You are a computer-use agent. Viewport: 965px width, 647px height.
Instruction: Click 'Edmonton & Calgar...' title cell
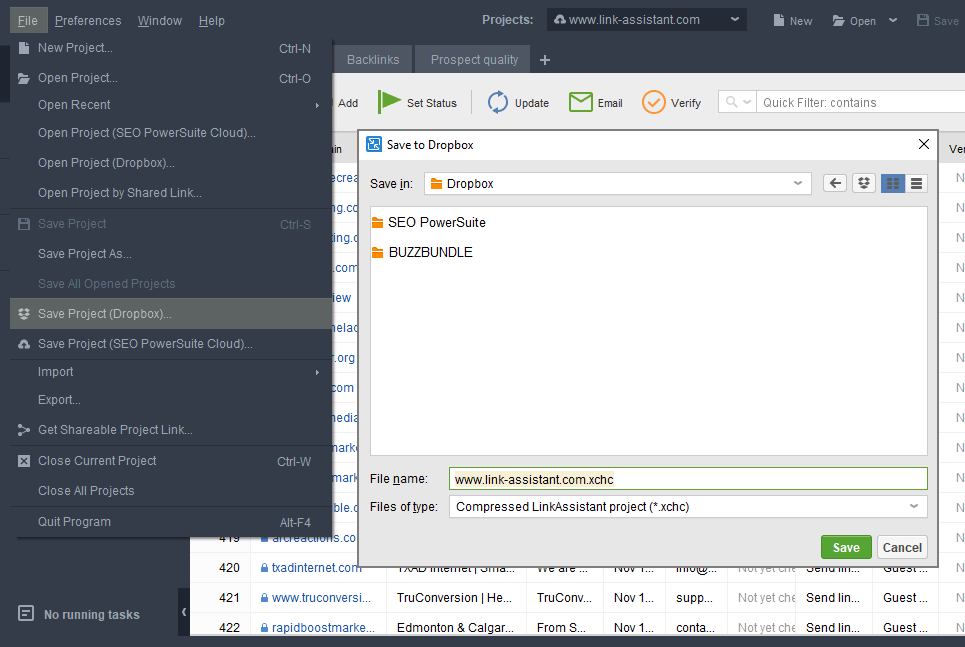click(455, 627)
